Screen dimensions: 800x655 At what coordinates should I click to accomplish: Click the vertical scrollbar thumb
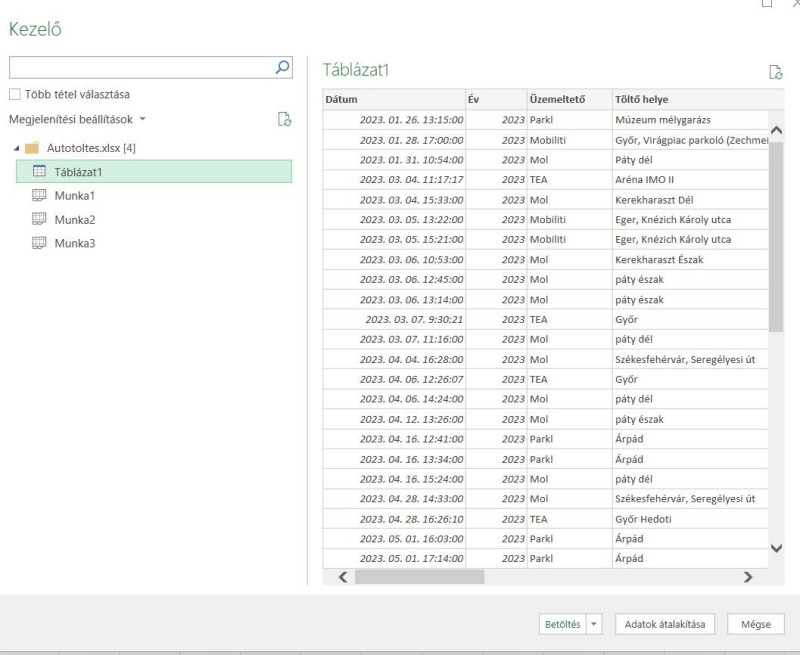tap(776, 237)
